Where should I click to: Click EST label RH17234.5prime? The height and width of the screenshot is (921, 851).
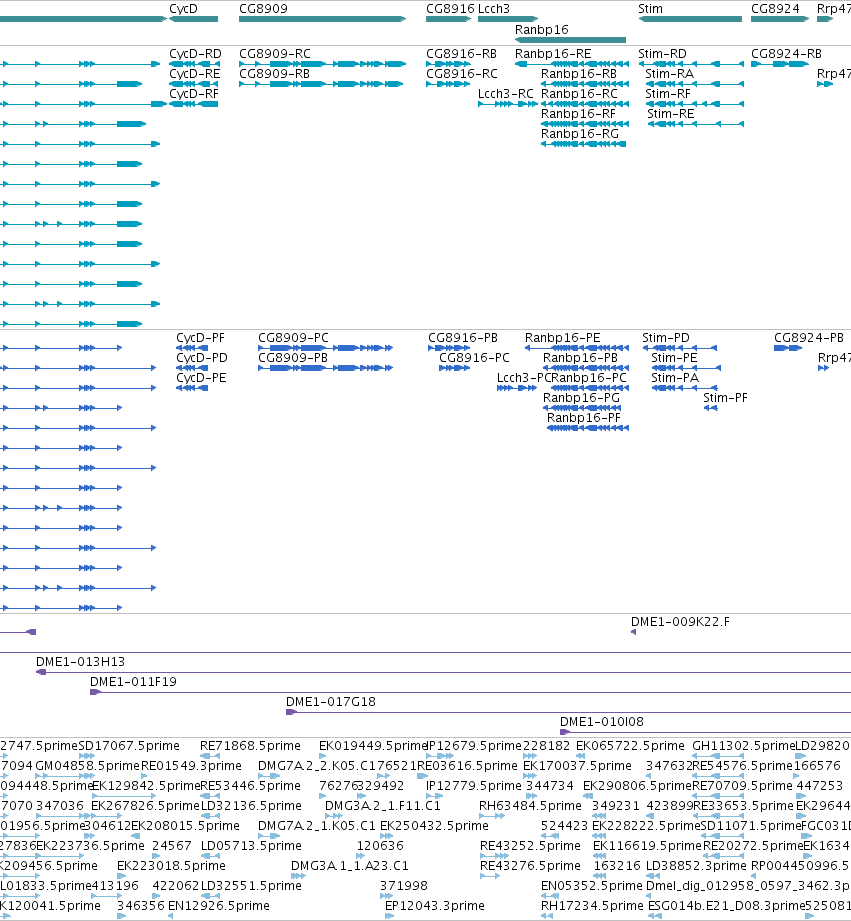click(592, 905)
